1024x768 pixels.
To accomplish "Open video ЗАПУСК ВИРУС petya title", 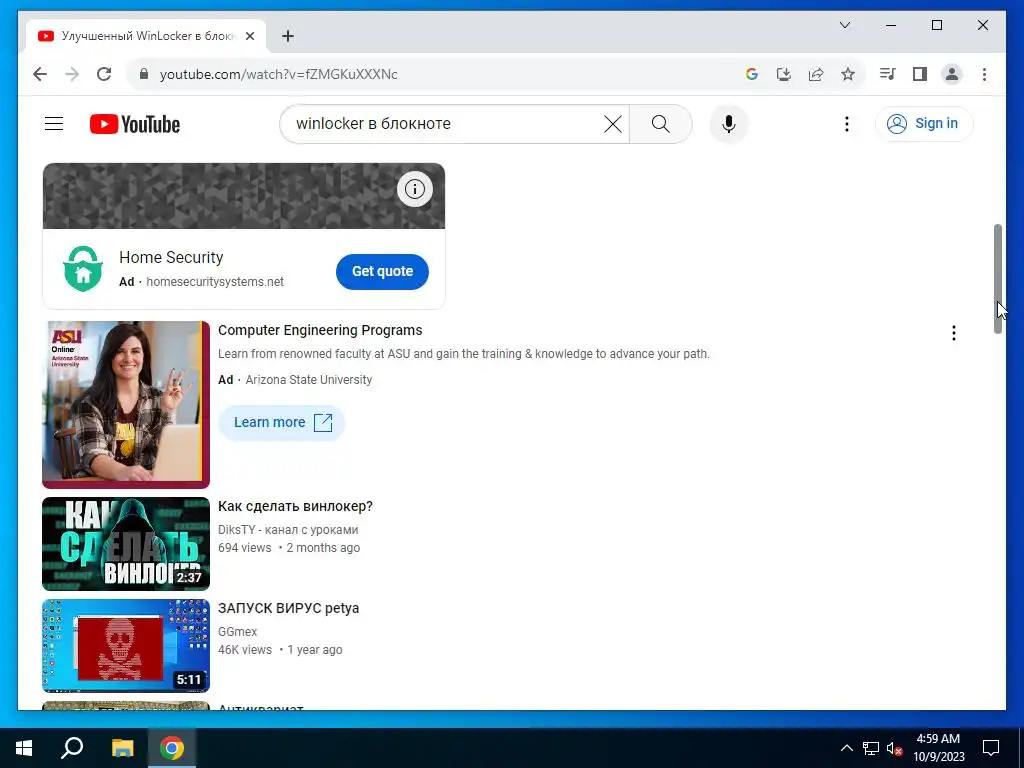I will [x=289, y=608].
